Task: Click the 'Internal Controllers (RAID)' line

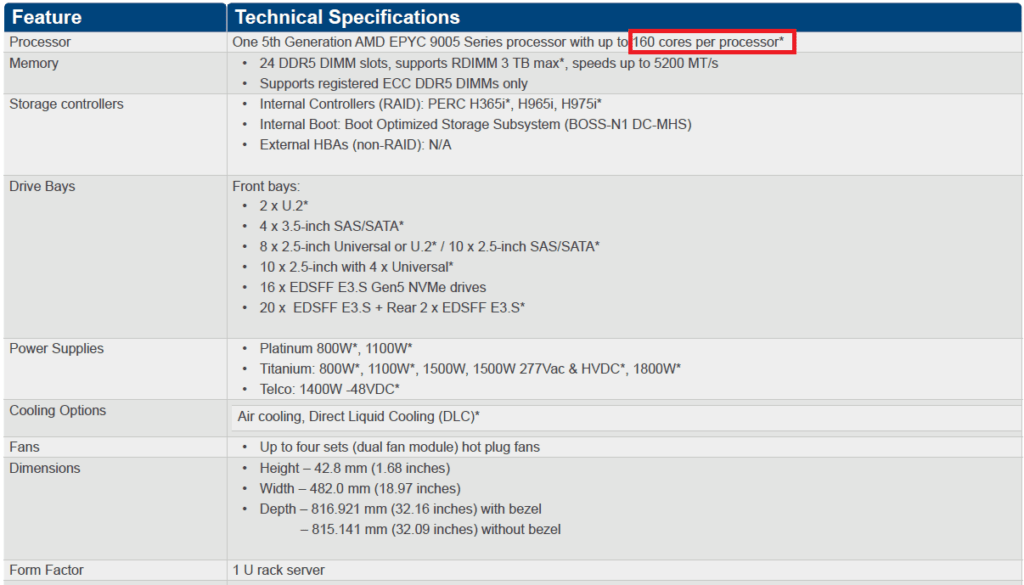Action: click(x=430, y=104)
